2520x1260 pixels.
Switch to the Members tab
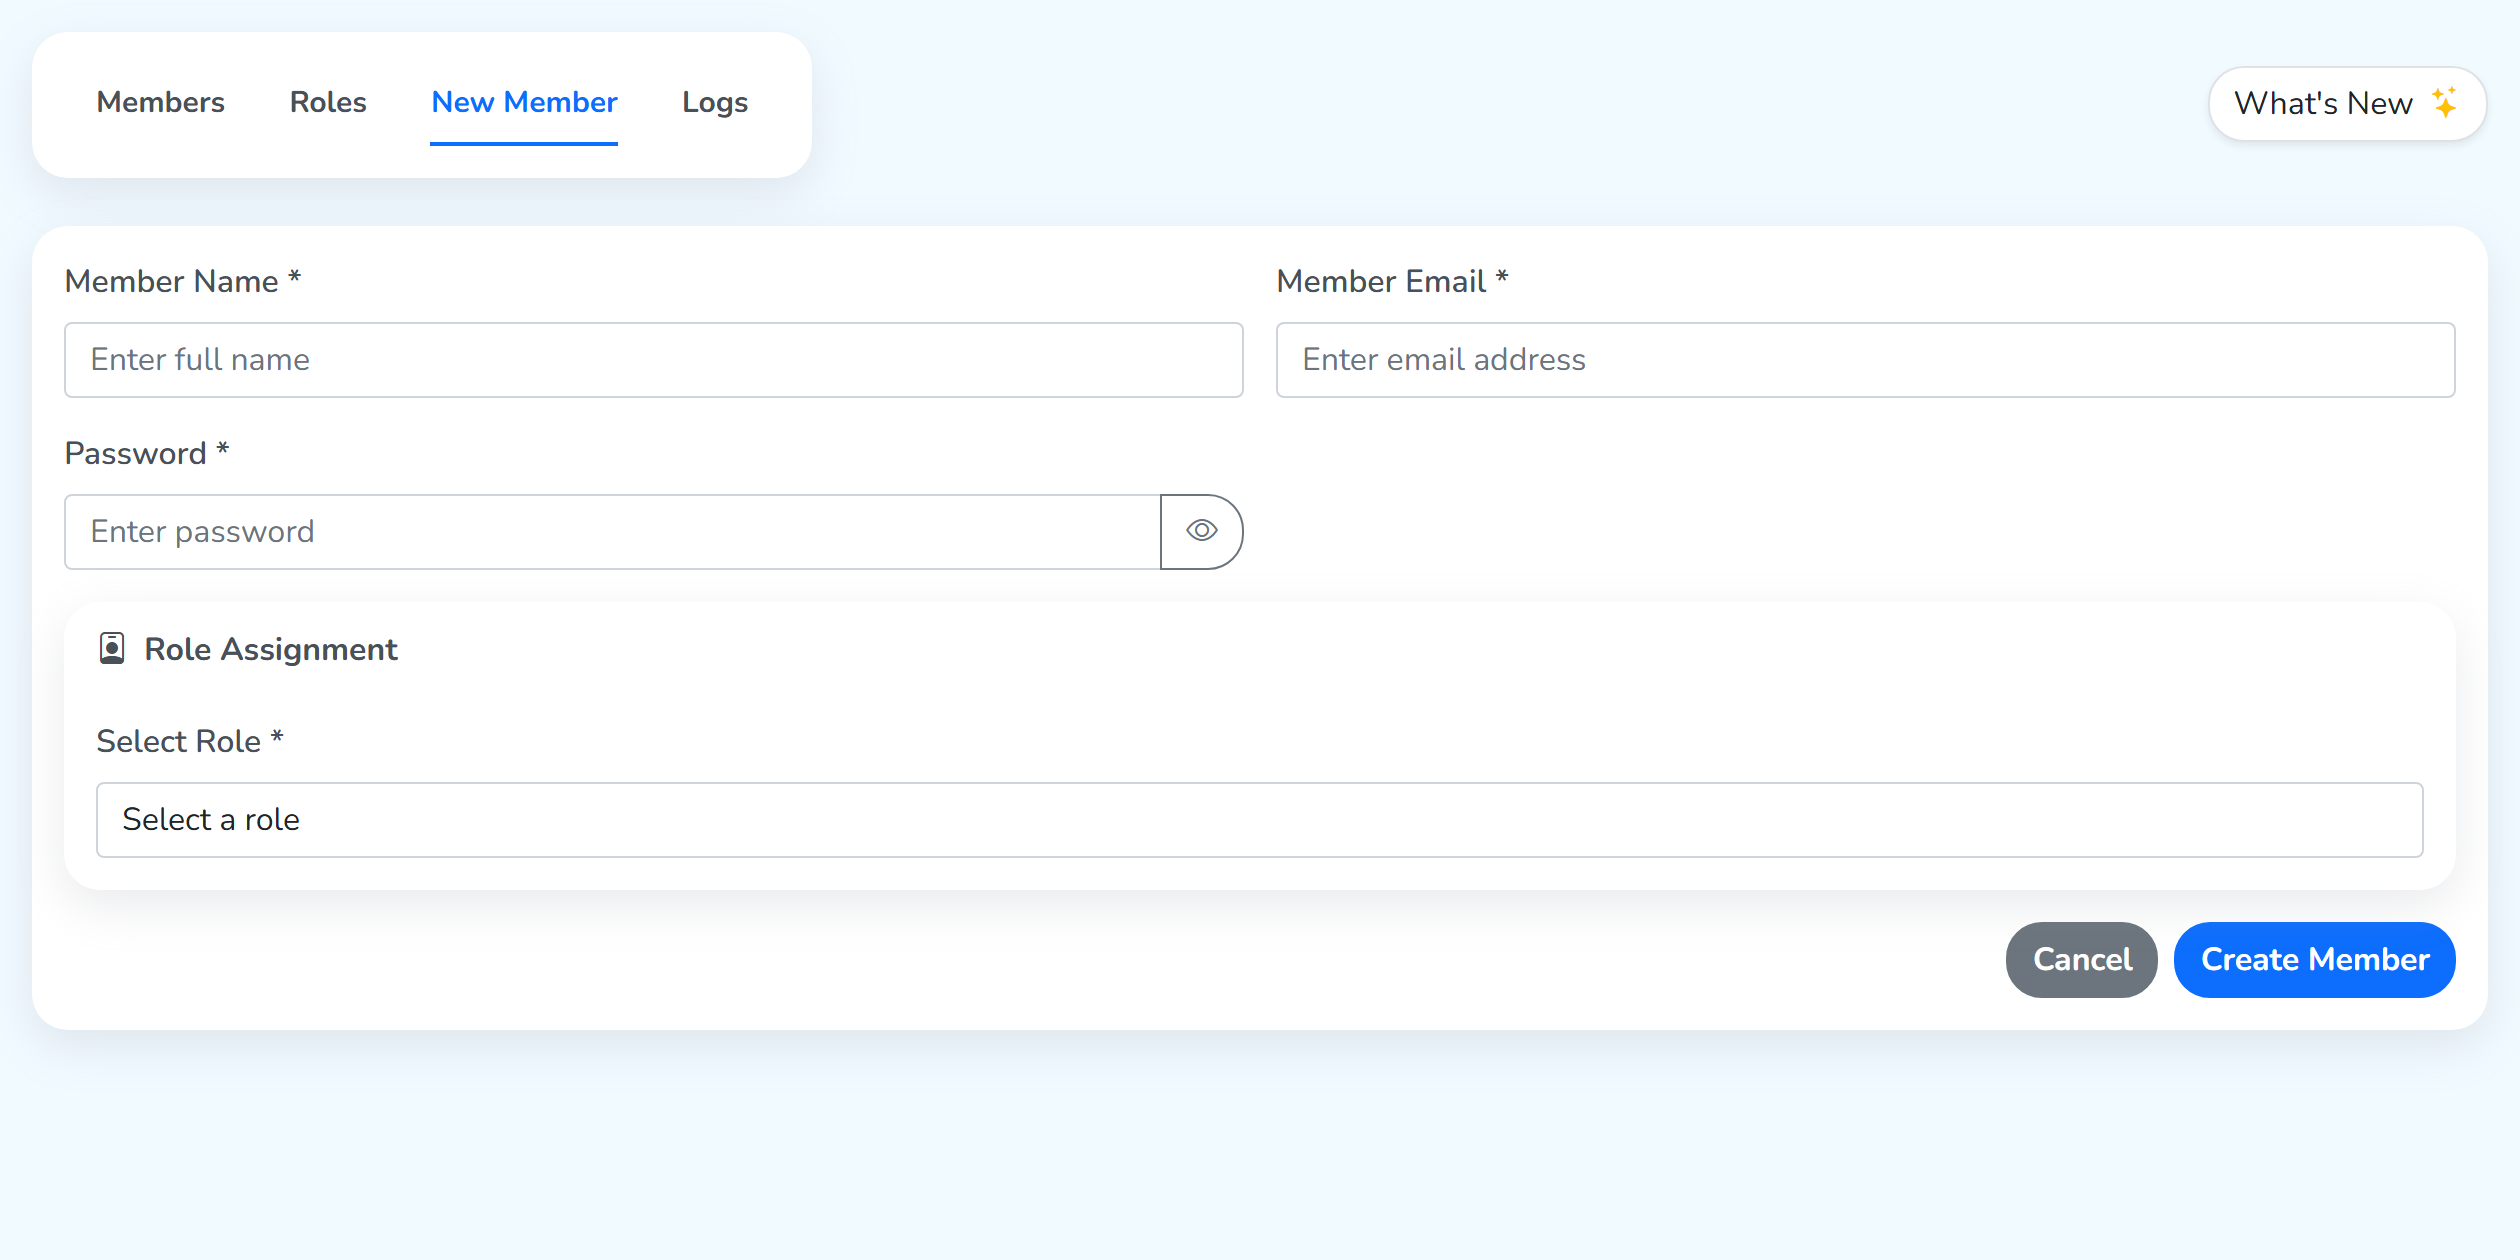[x=160, y=102]
